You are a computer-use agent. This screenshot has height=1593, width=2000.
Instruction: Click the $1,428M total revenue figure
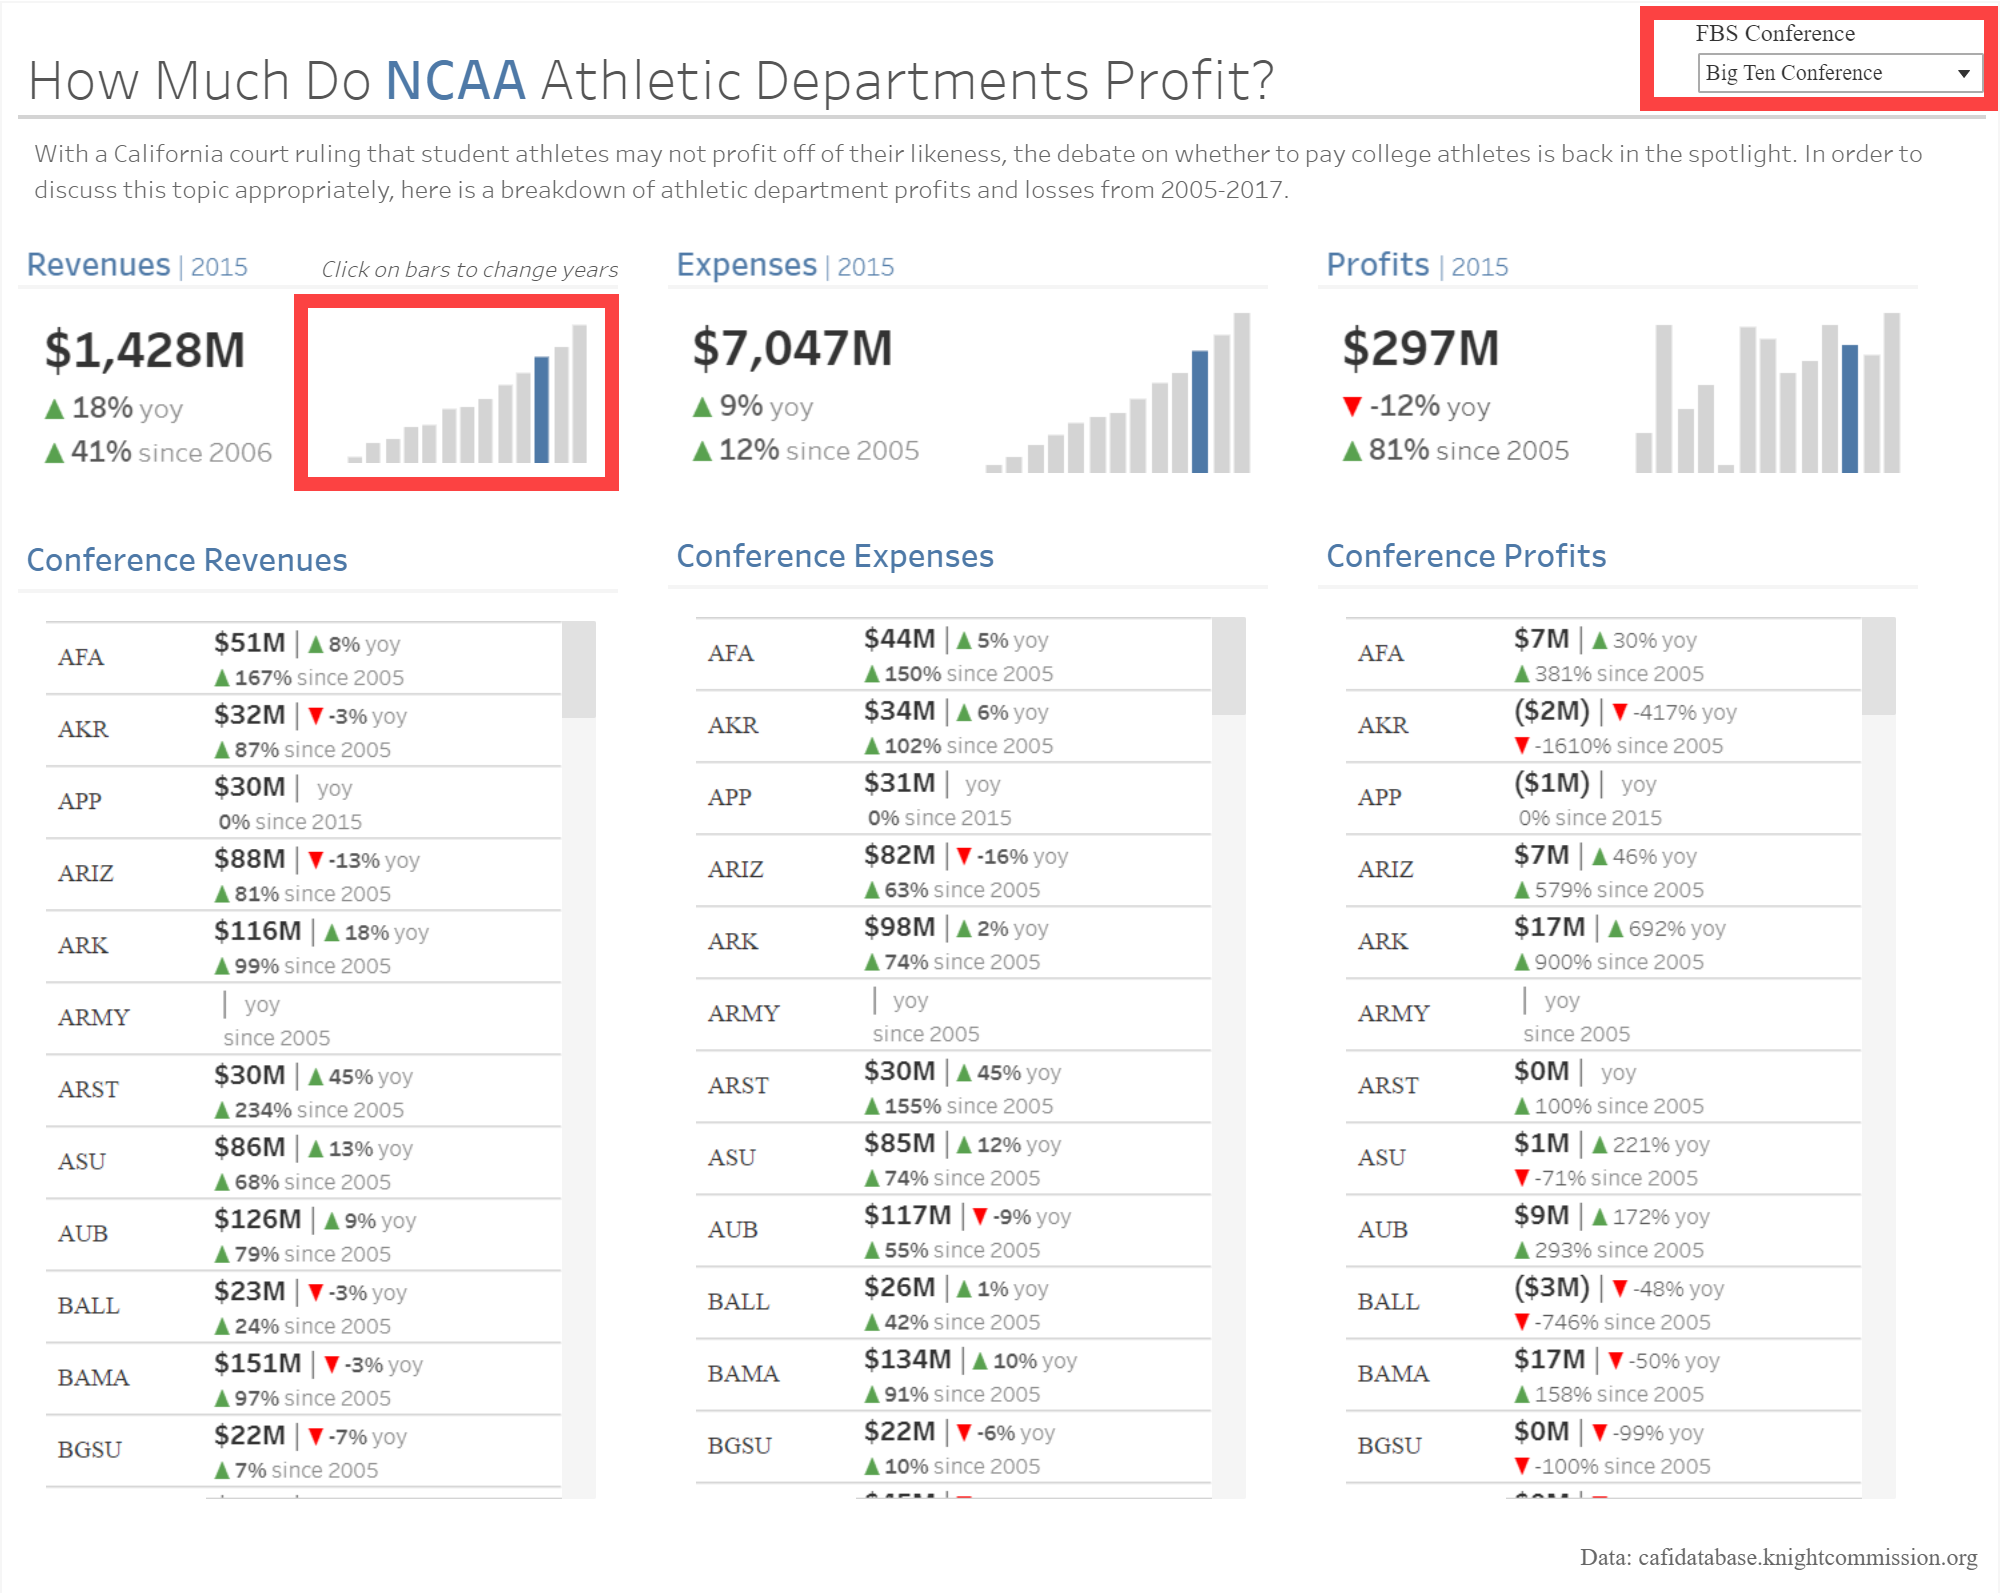[x=145, y=350]
